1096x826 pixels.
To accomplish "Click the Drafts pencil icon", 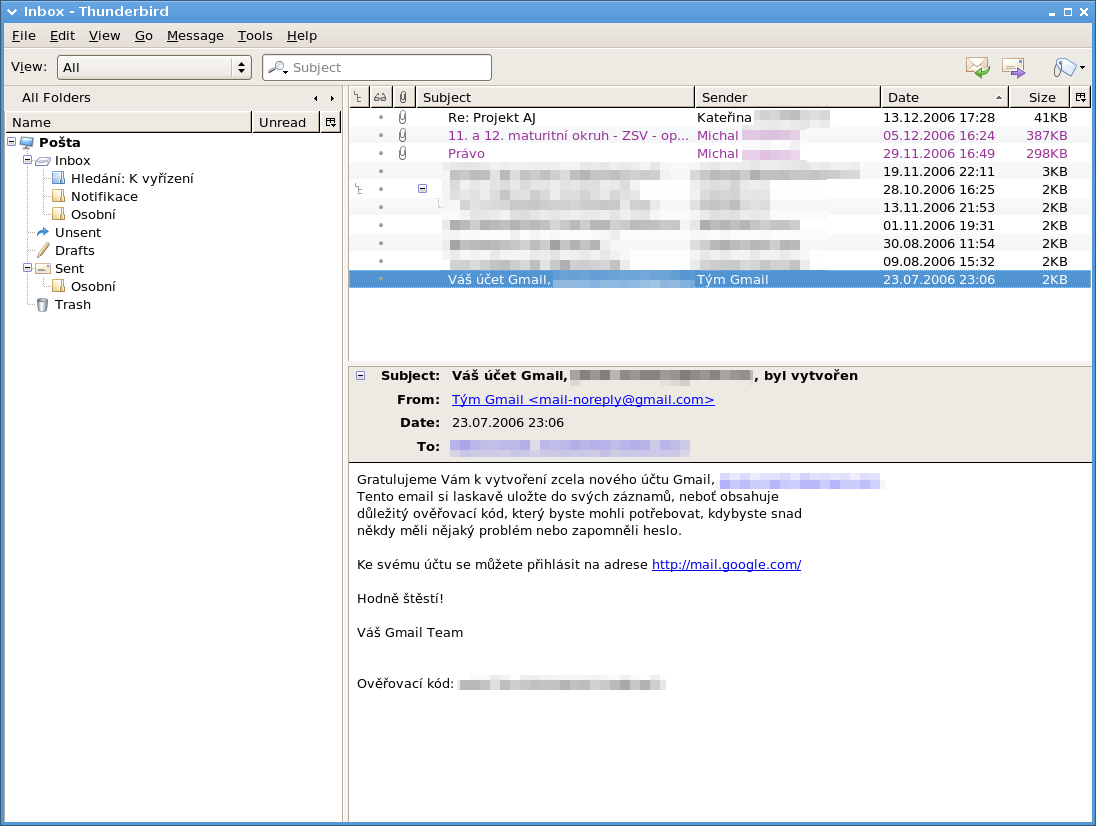I will click(x=43, y=250).
